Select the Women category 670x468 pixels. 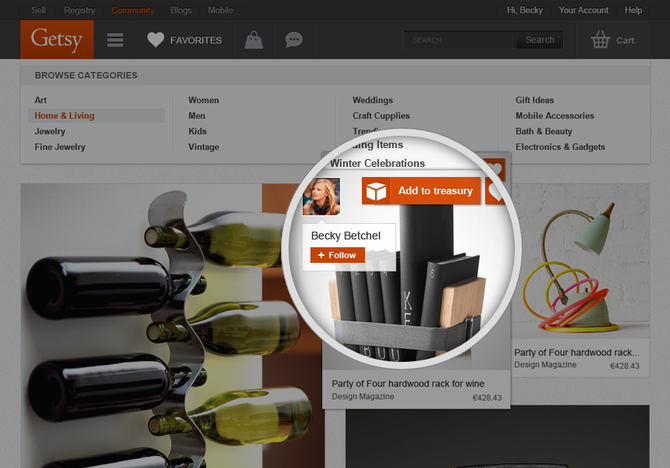204,100
